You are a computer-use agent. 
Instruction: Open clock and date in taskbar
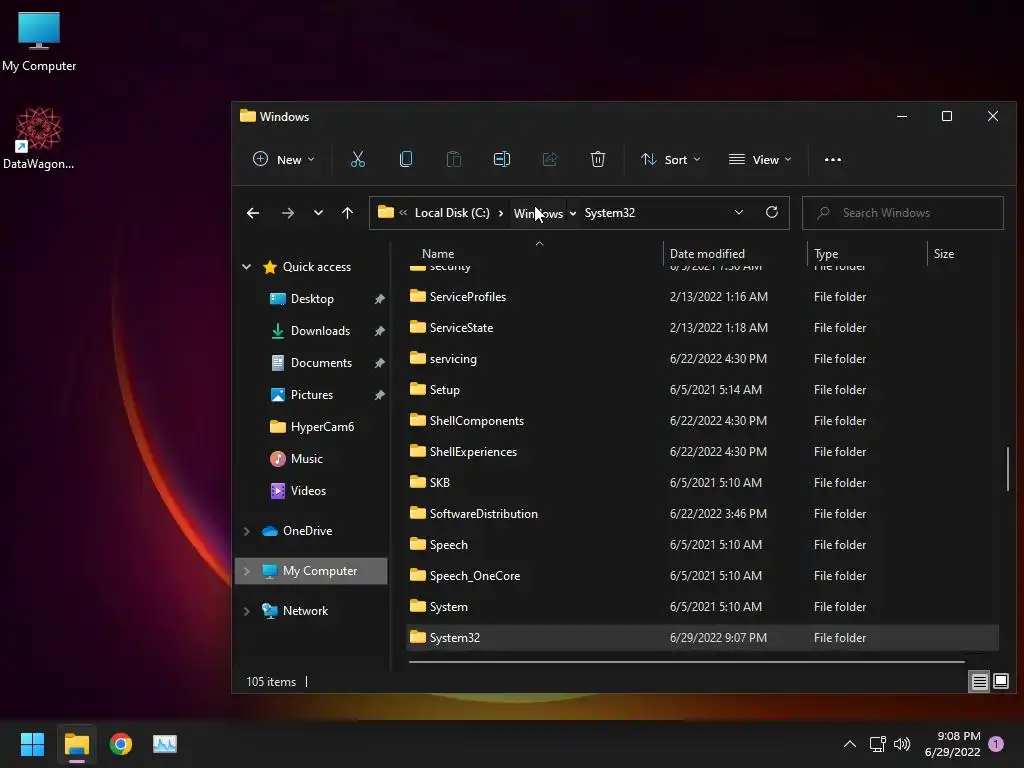coord(952,744)
